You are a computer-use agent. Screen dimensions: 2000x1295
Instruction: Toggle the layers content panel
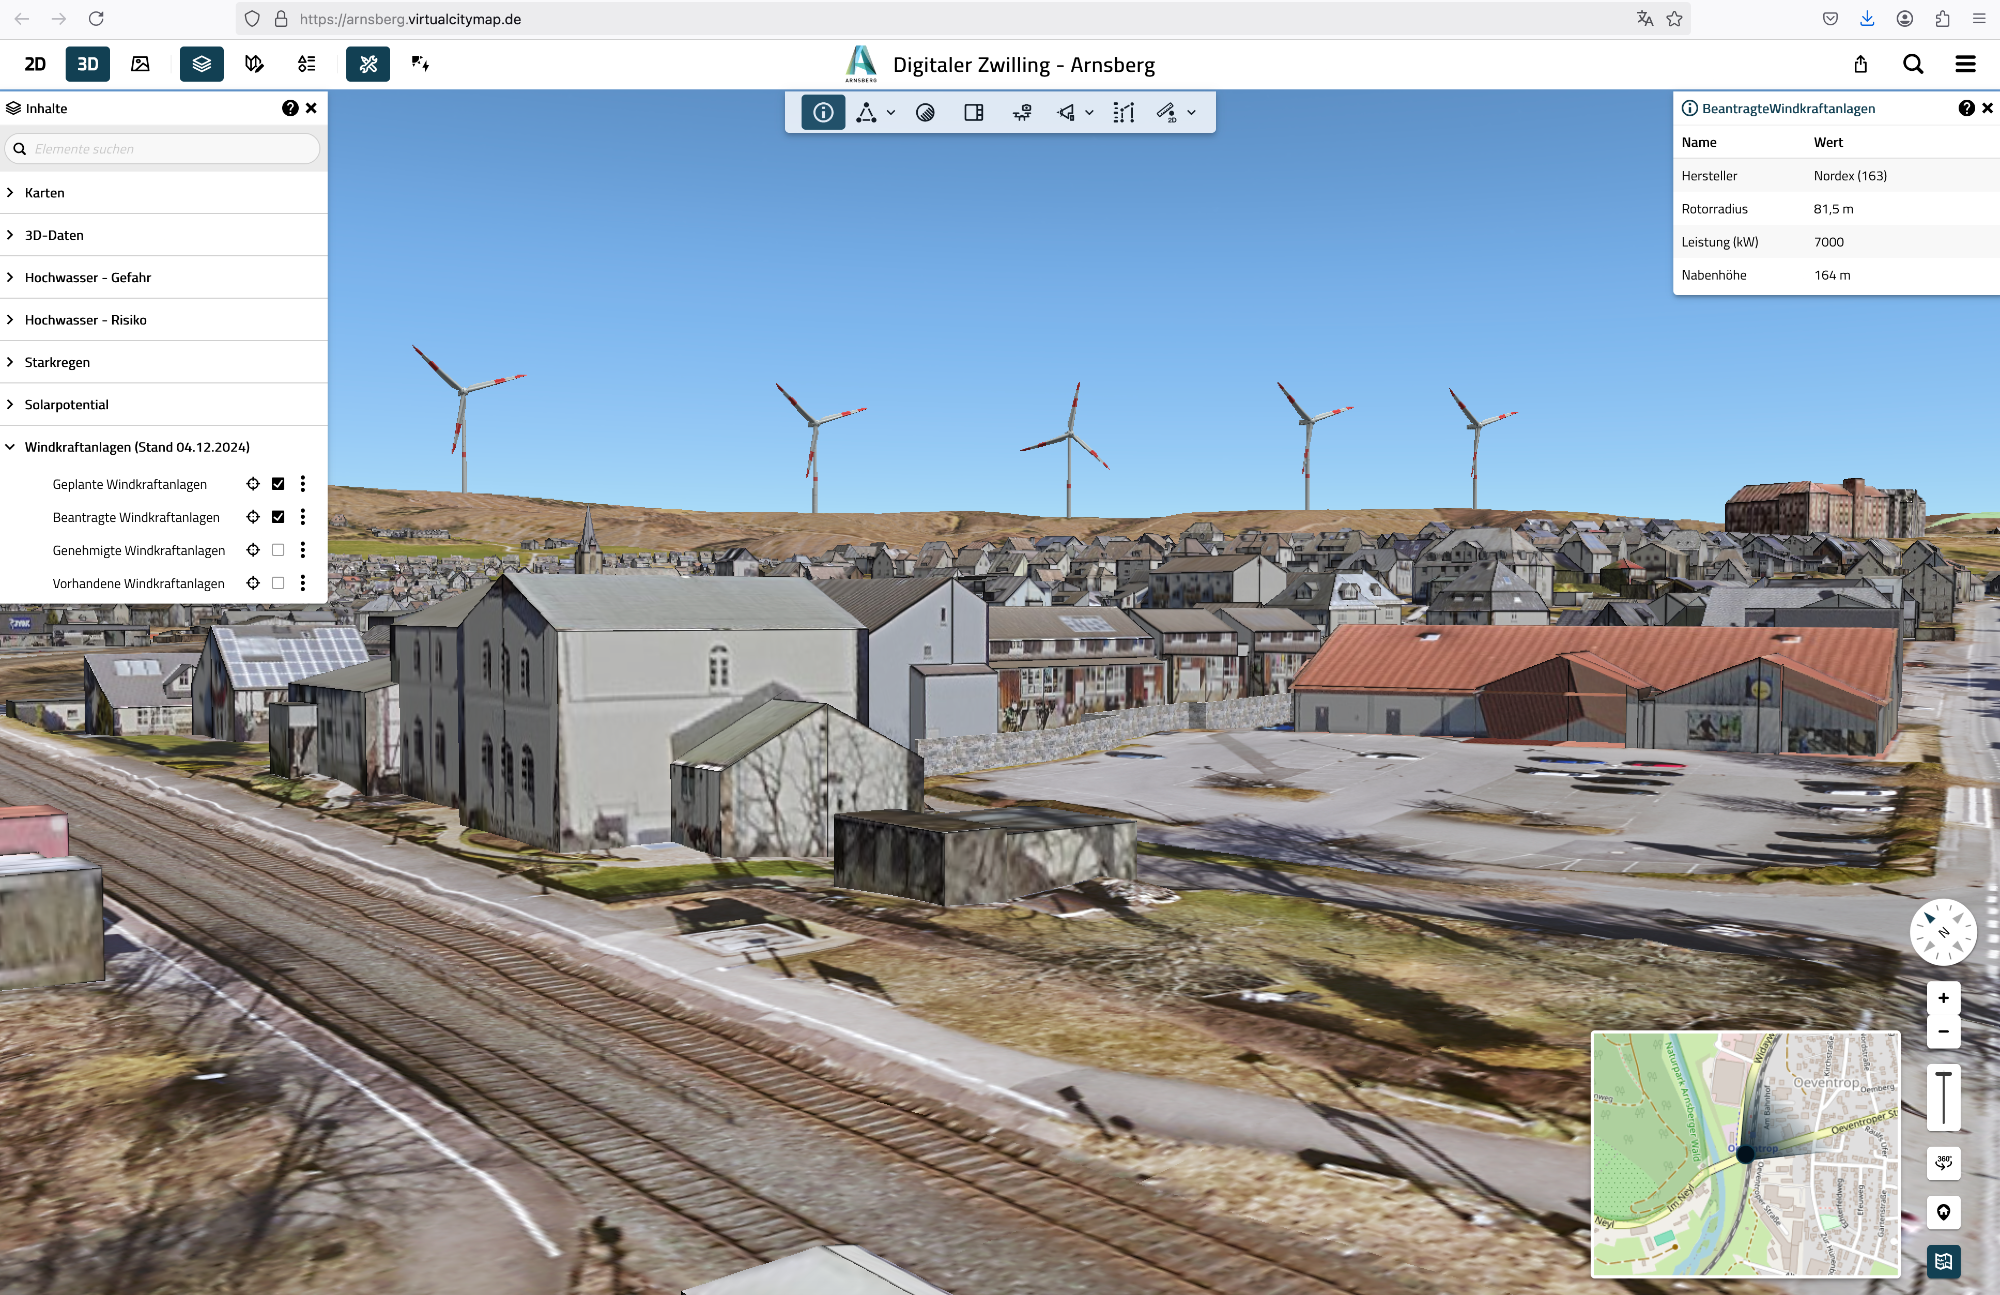pyautogui.click(x=201, y=64)
